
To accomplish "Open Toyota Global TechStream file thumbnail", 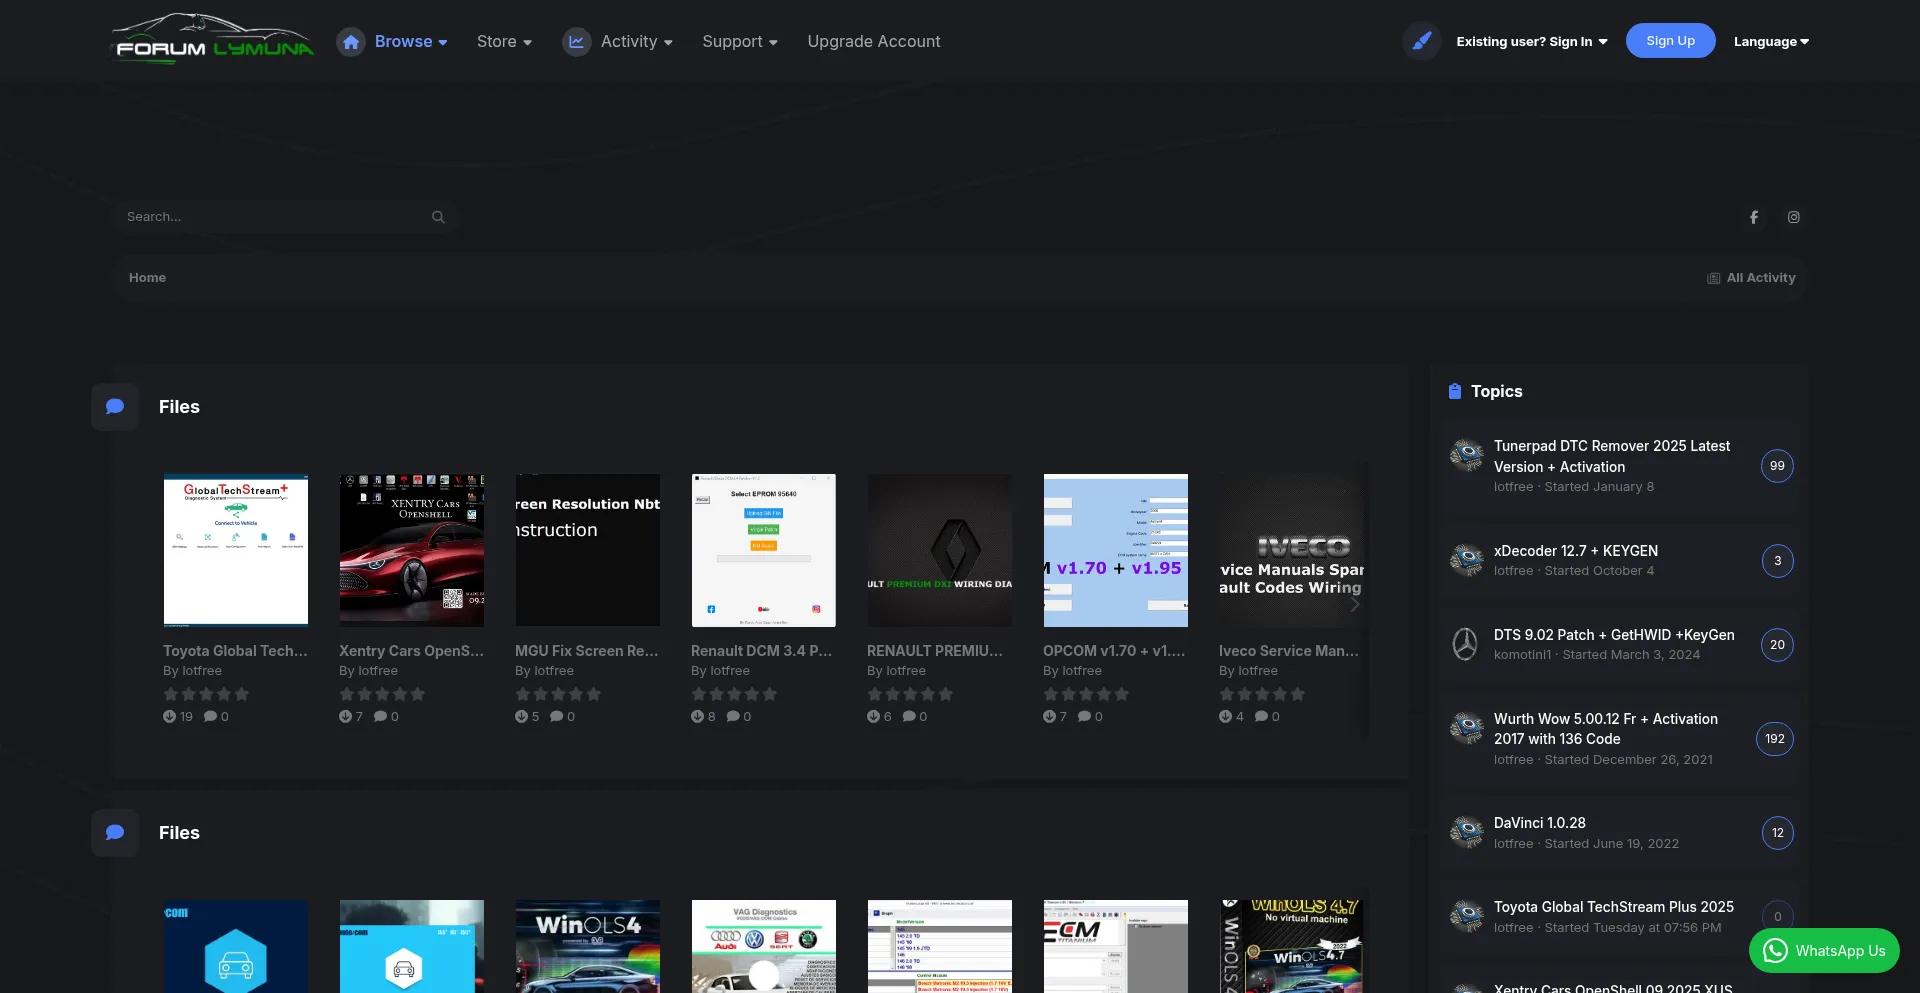I will click(x=236, y=550).
